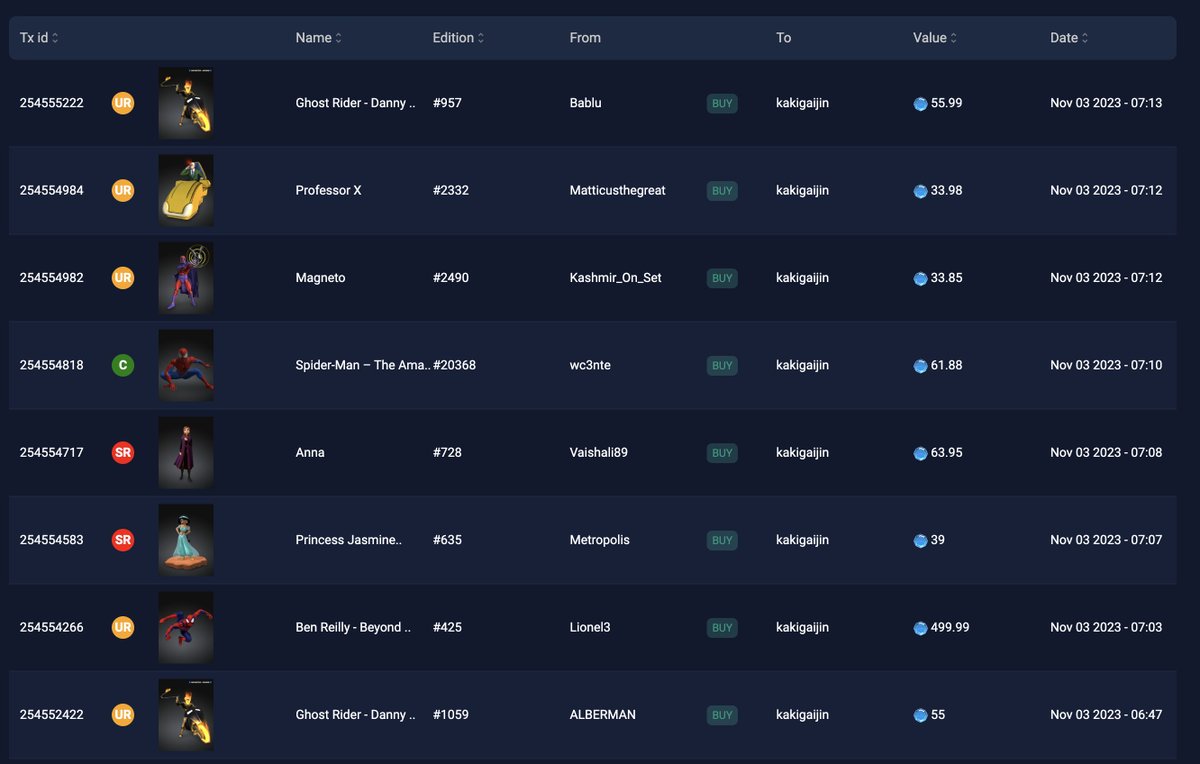Click the coin icon beside value 63.95
This screenshot has height=764, width=1200.
[x=920, y=452]
